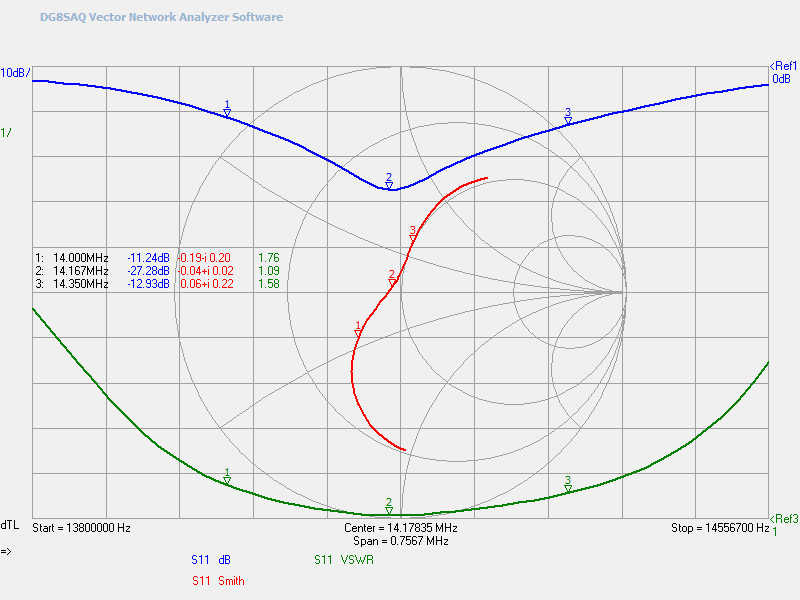This screenshot has width=800, height=600.
Task: Select marker 1 on green VSWR trace
Action: (227, 480)
